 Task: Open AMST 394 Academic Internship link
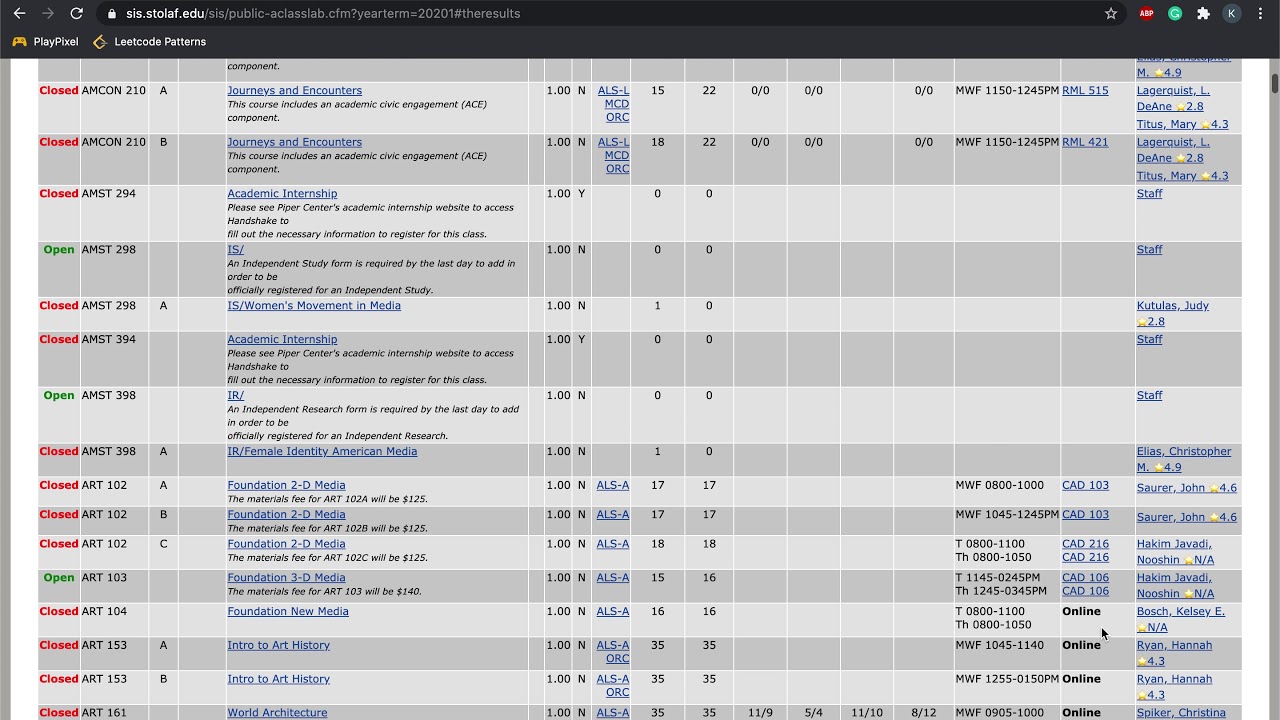click(282, 340)
